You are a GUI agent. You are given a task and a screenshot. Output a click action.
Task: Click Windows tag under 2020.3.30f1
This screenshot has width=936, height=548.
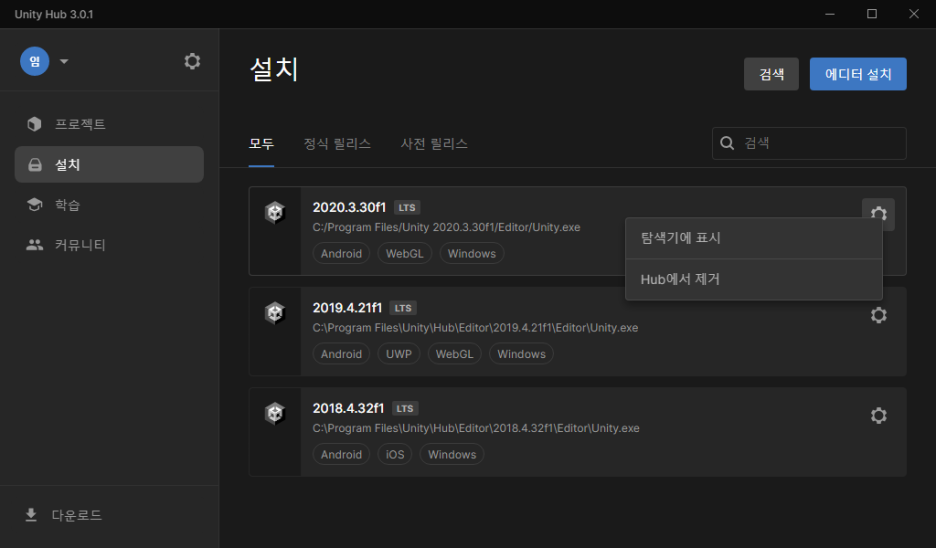click(472, 254)
